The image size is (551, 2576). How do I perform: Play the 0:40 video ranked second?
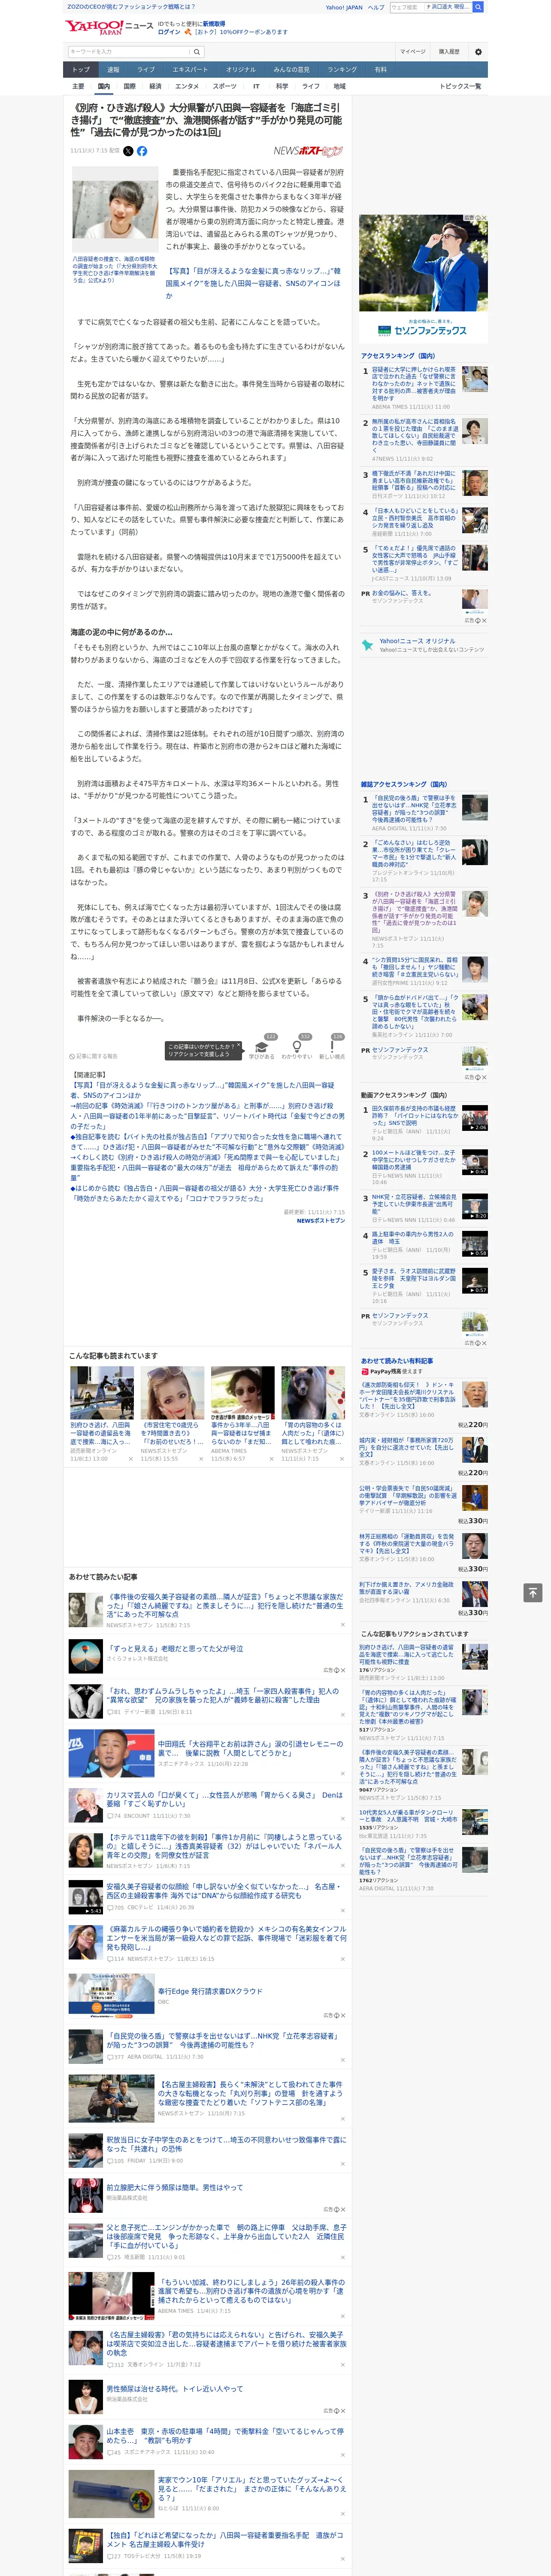(x=475, y=1162)
